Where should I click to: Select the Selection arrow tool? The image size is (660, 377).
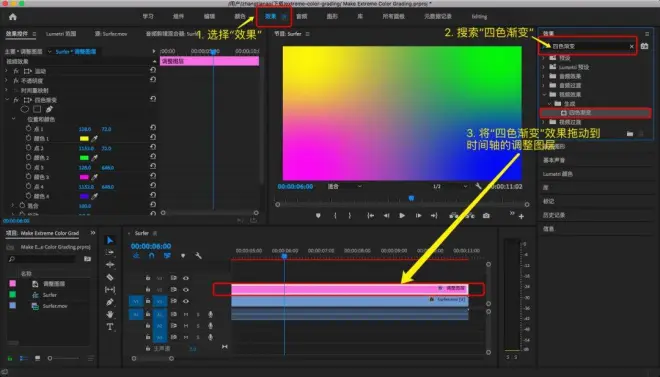(110, 240)
